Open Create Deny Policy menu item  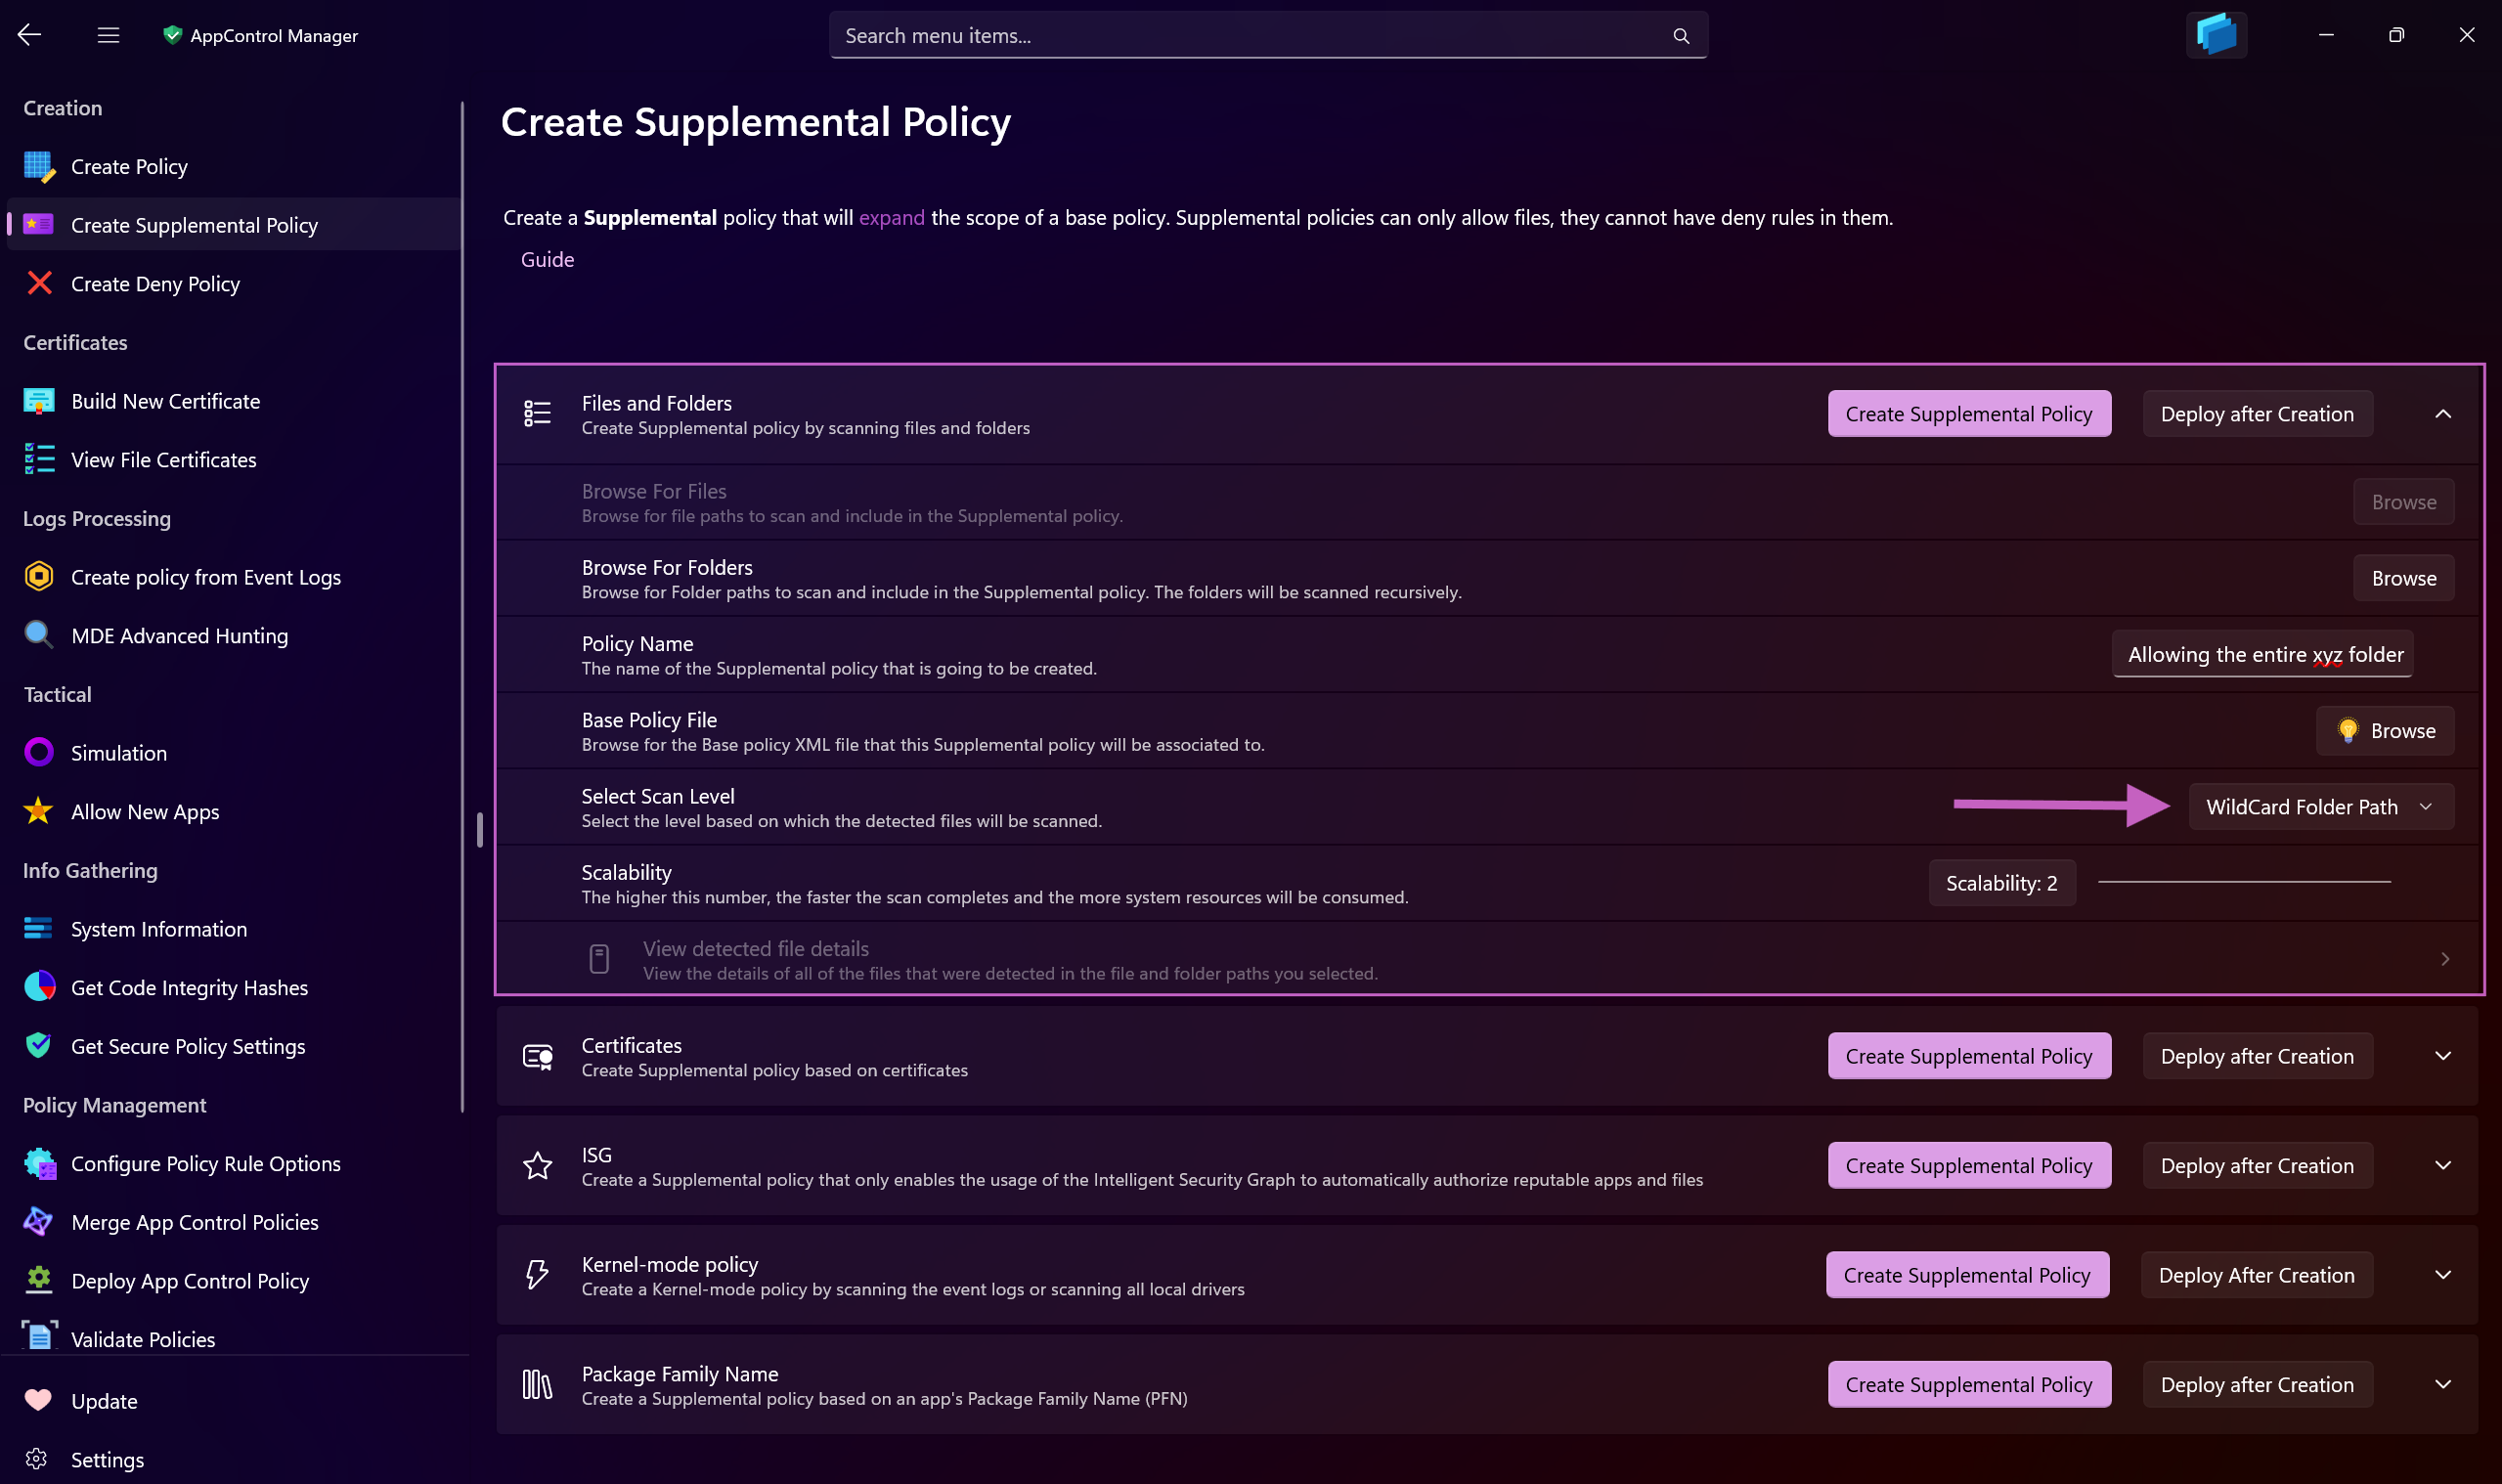pos(155,284)
